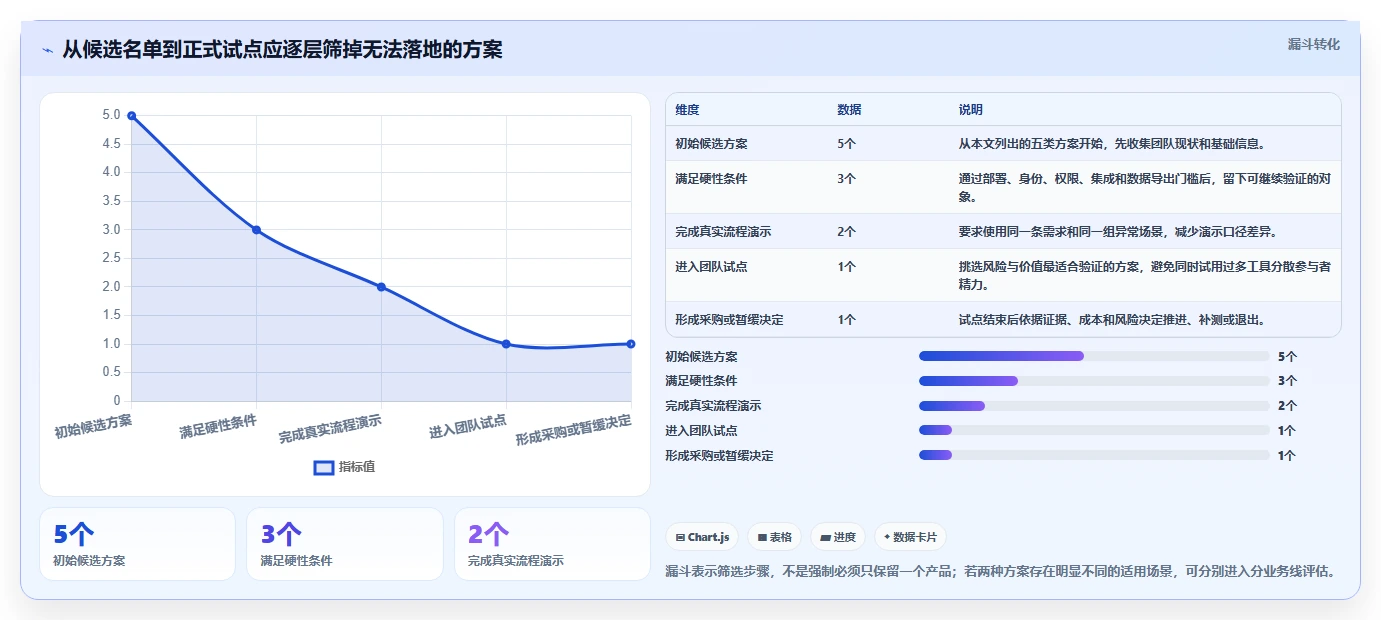Click the y-axis value 5.0
The image size is (1381, 620).
(x=111, y=115)
